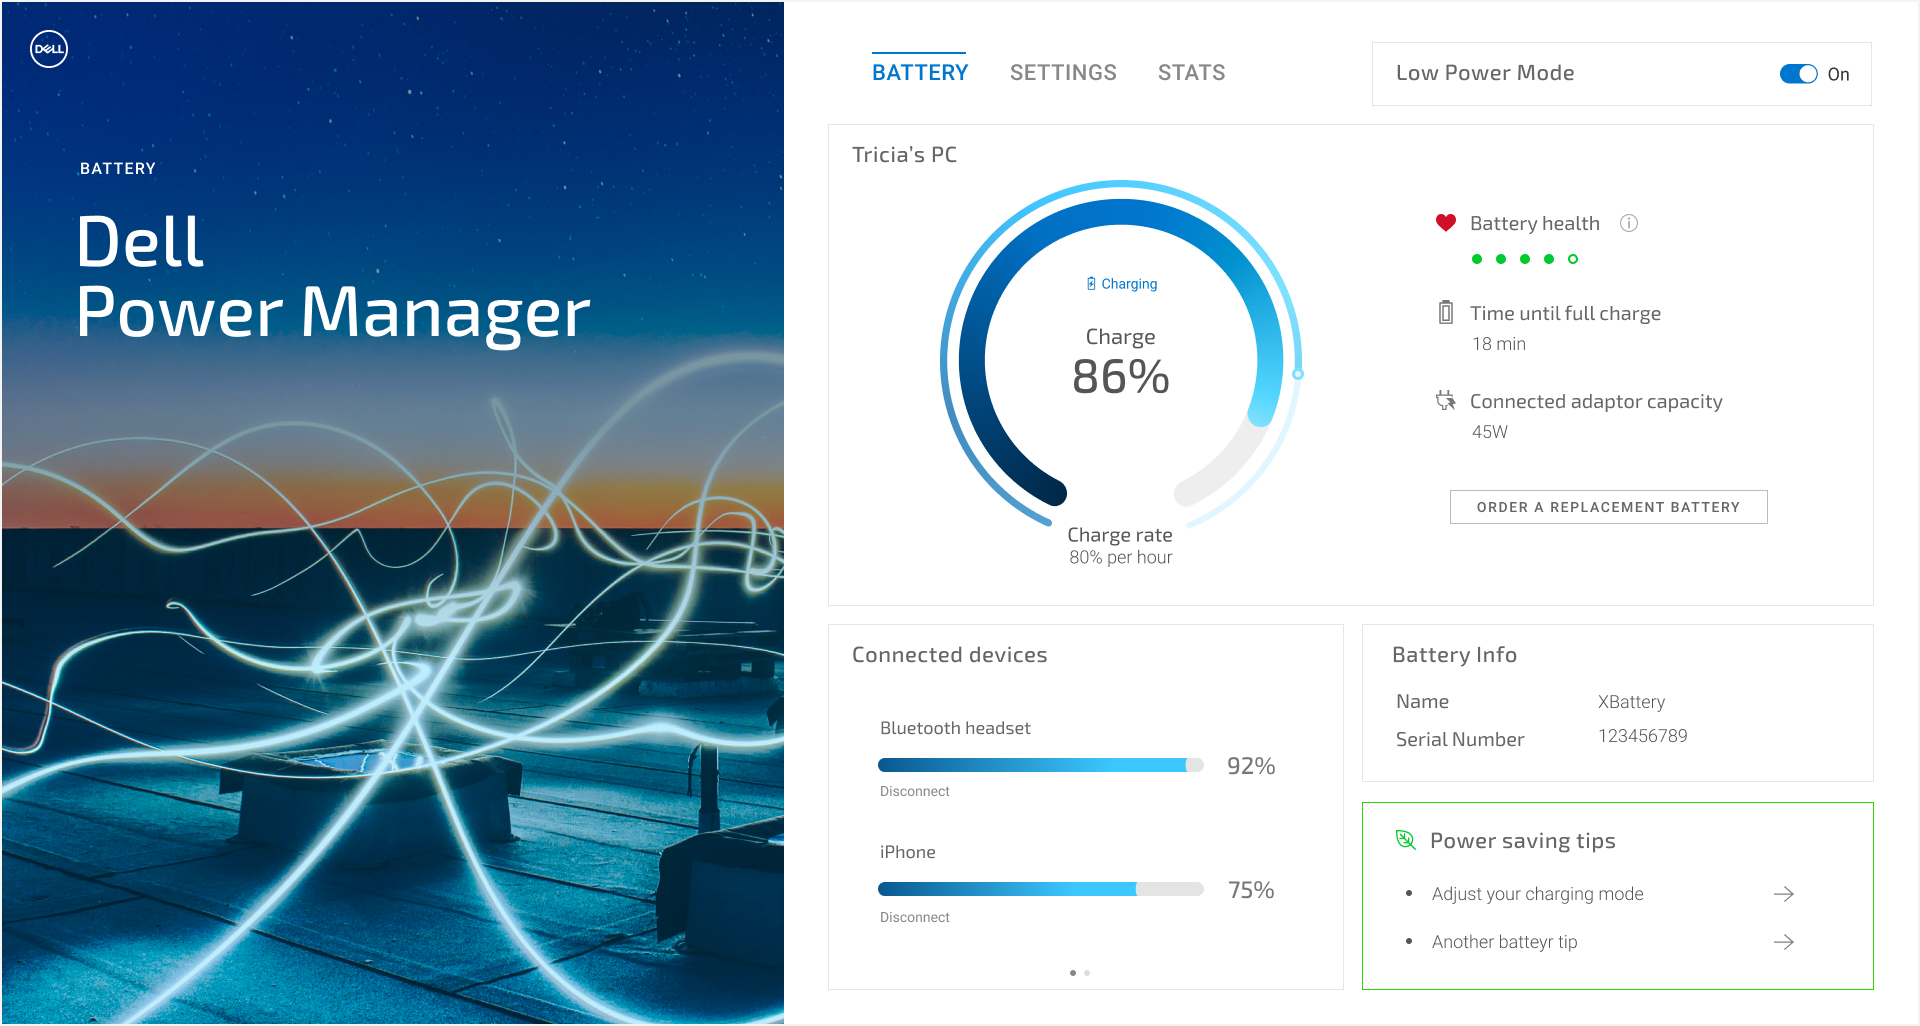The height and width of the screenshot is (1026, 1920).
Task: Click the 45W adaptor capacity value
Action: [x=1489, y=432]
